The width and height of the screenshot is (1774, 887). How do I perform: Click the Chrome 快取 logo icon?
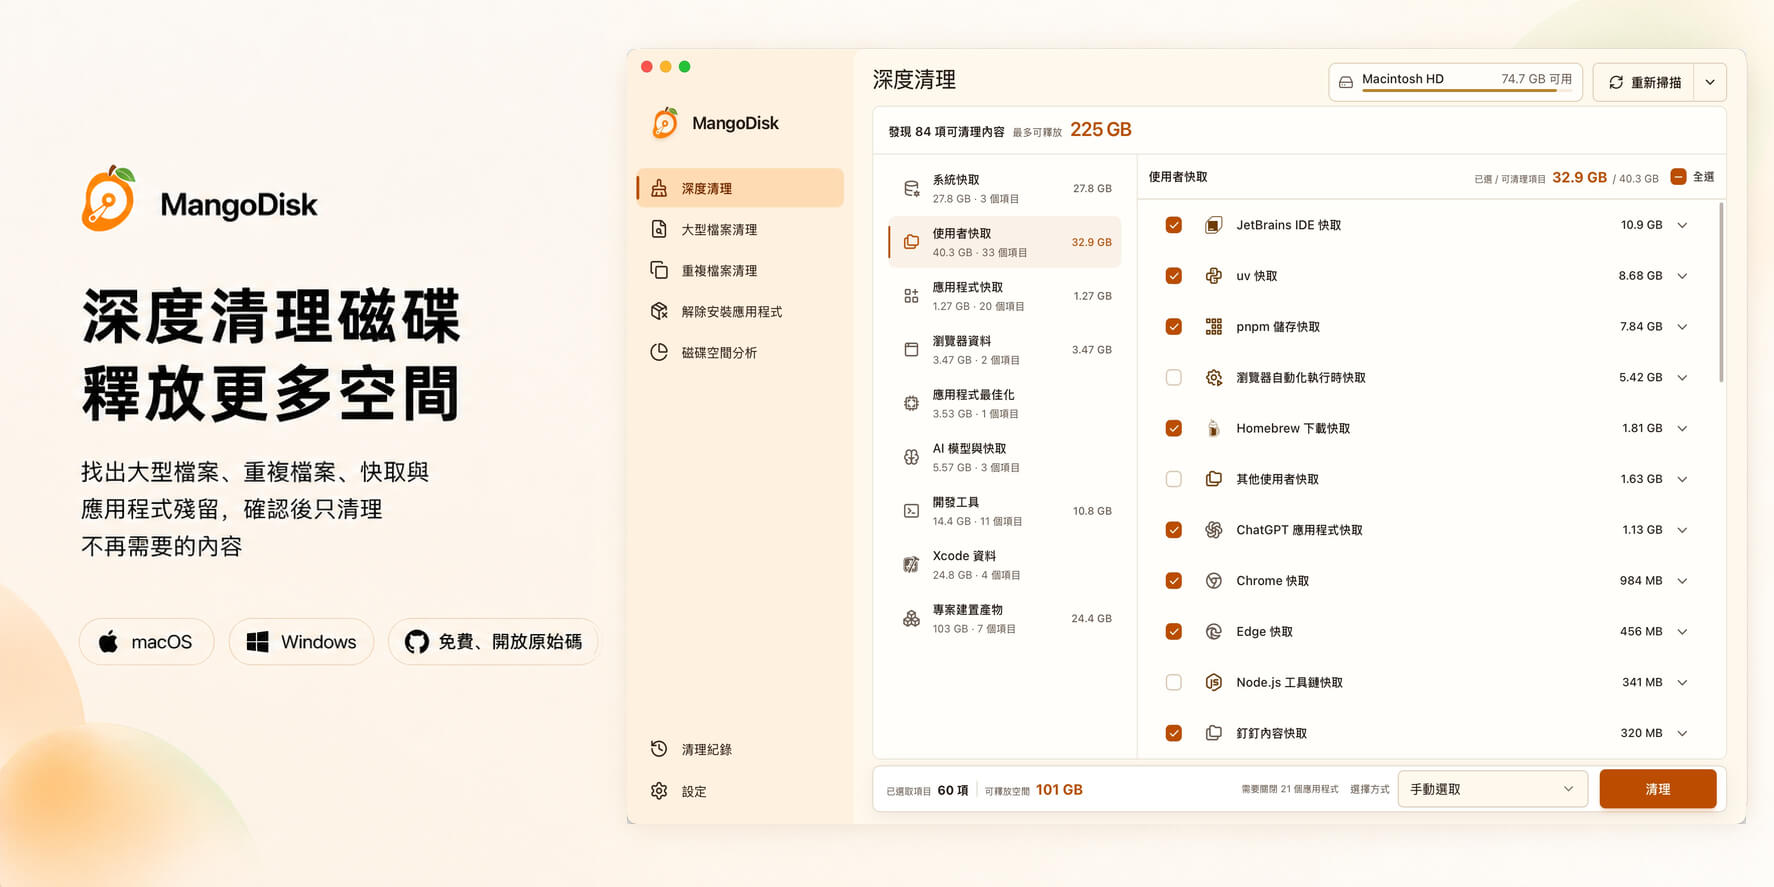point(1213,581)
